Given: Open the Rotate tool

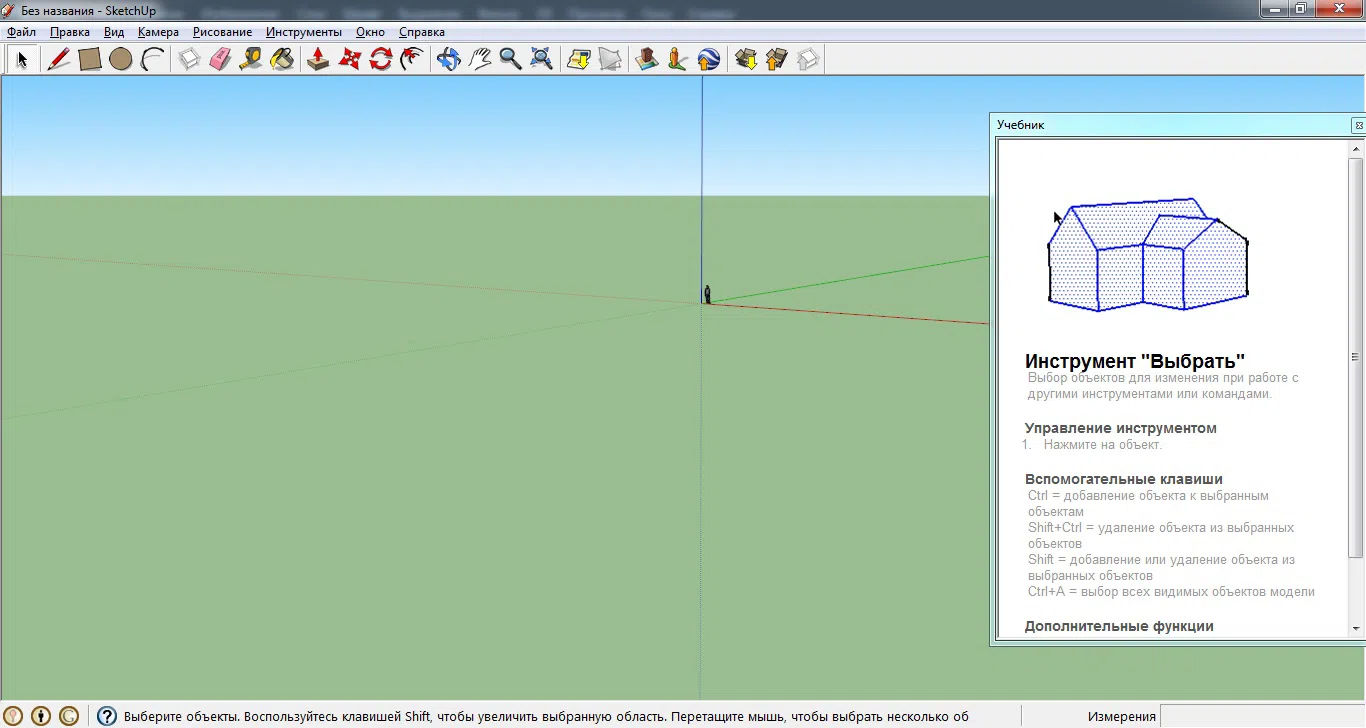Looking at the screenshot, I should point(380,59).
